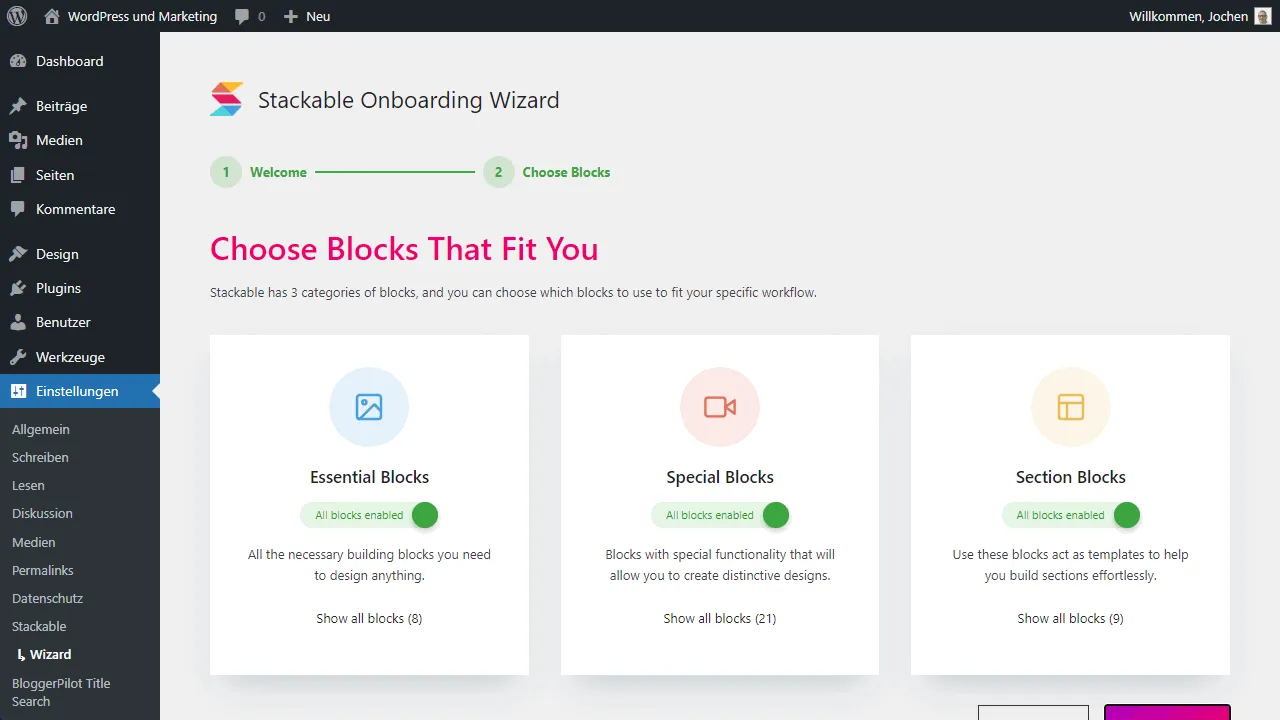This screenshot has height=720, width=1280.
Task: Switch off the Section Blocks toggle
Action: 1071,515
